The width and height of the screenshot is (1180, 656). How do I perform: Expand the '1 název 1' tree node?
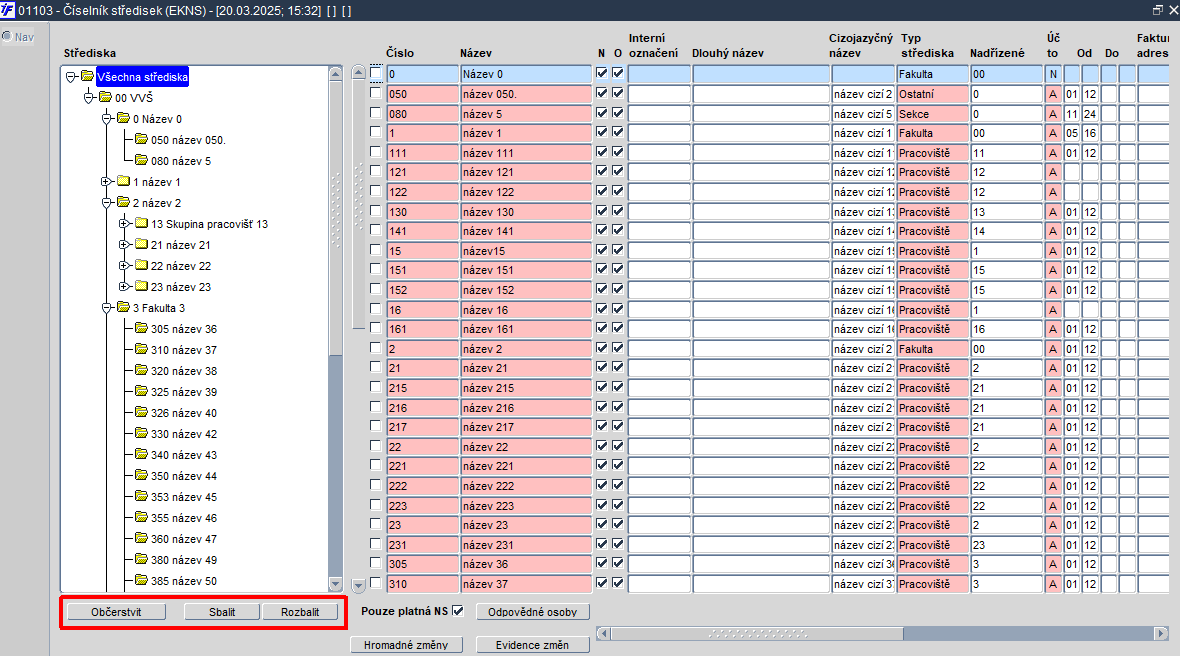click(x=106, y=182)
